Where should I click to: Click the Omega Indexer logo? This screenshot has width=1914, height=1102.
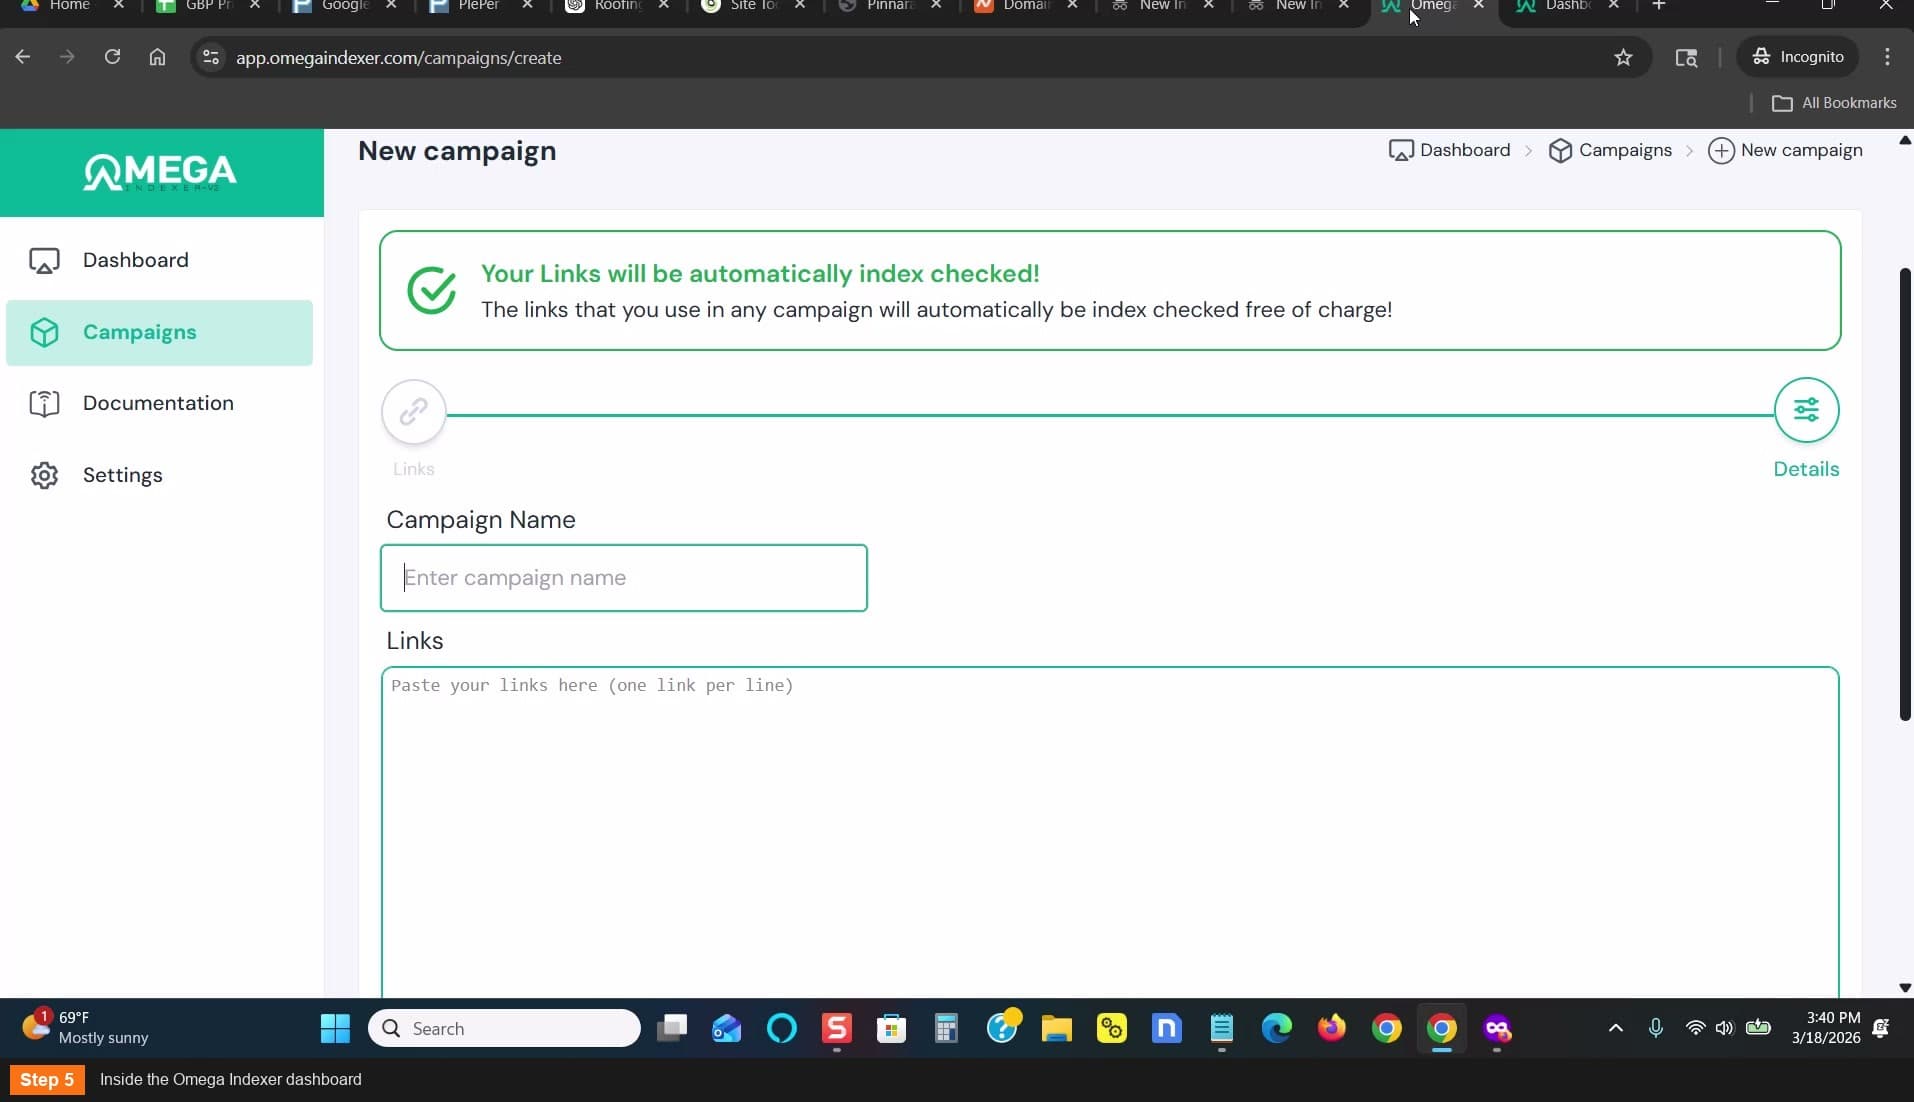coord(160,172)
